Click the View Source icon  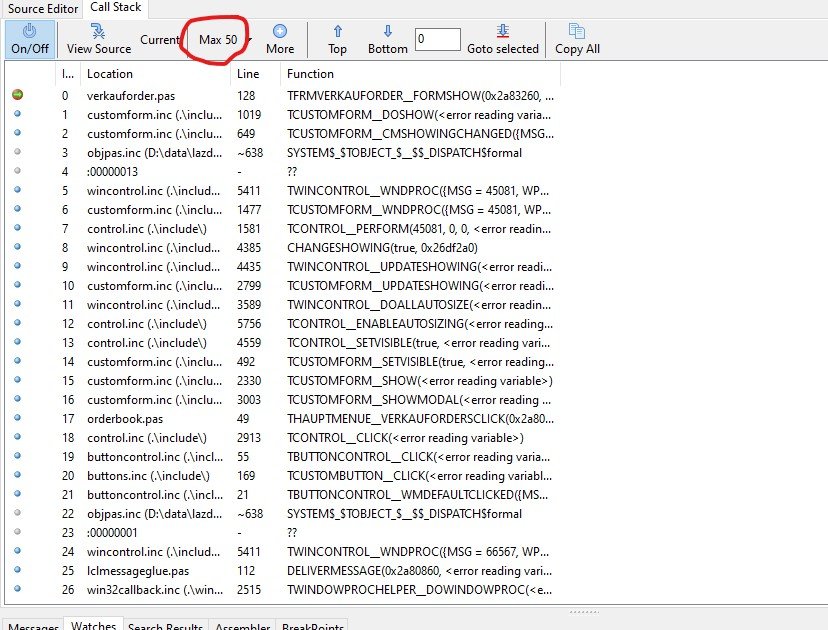pos(98,32)
